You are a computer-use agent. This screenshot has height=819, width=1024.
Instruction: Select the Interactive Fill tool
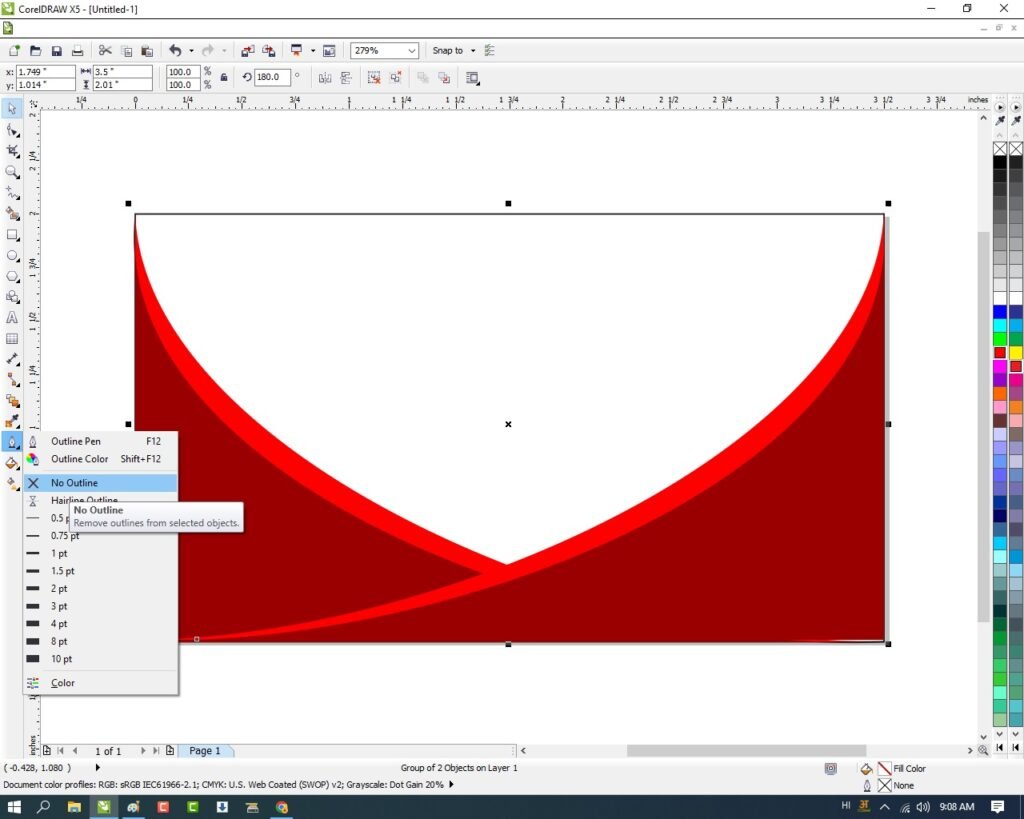point(12,484)
